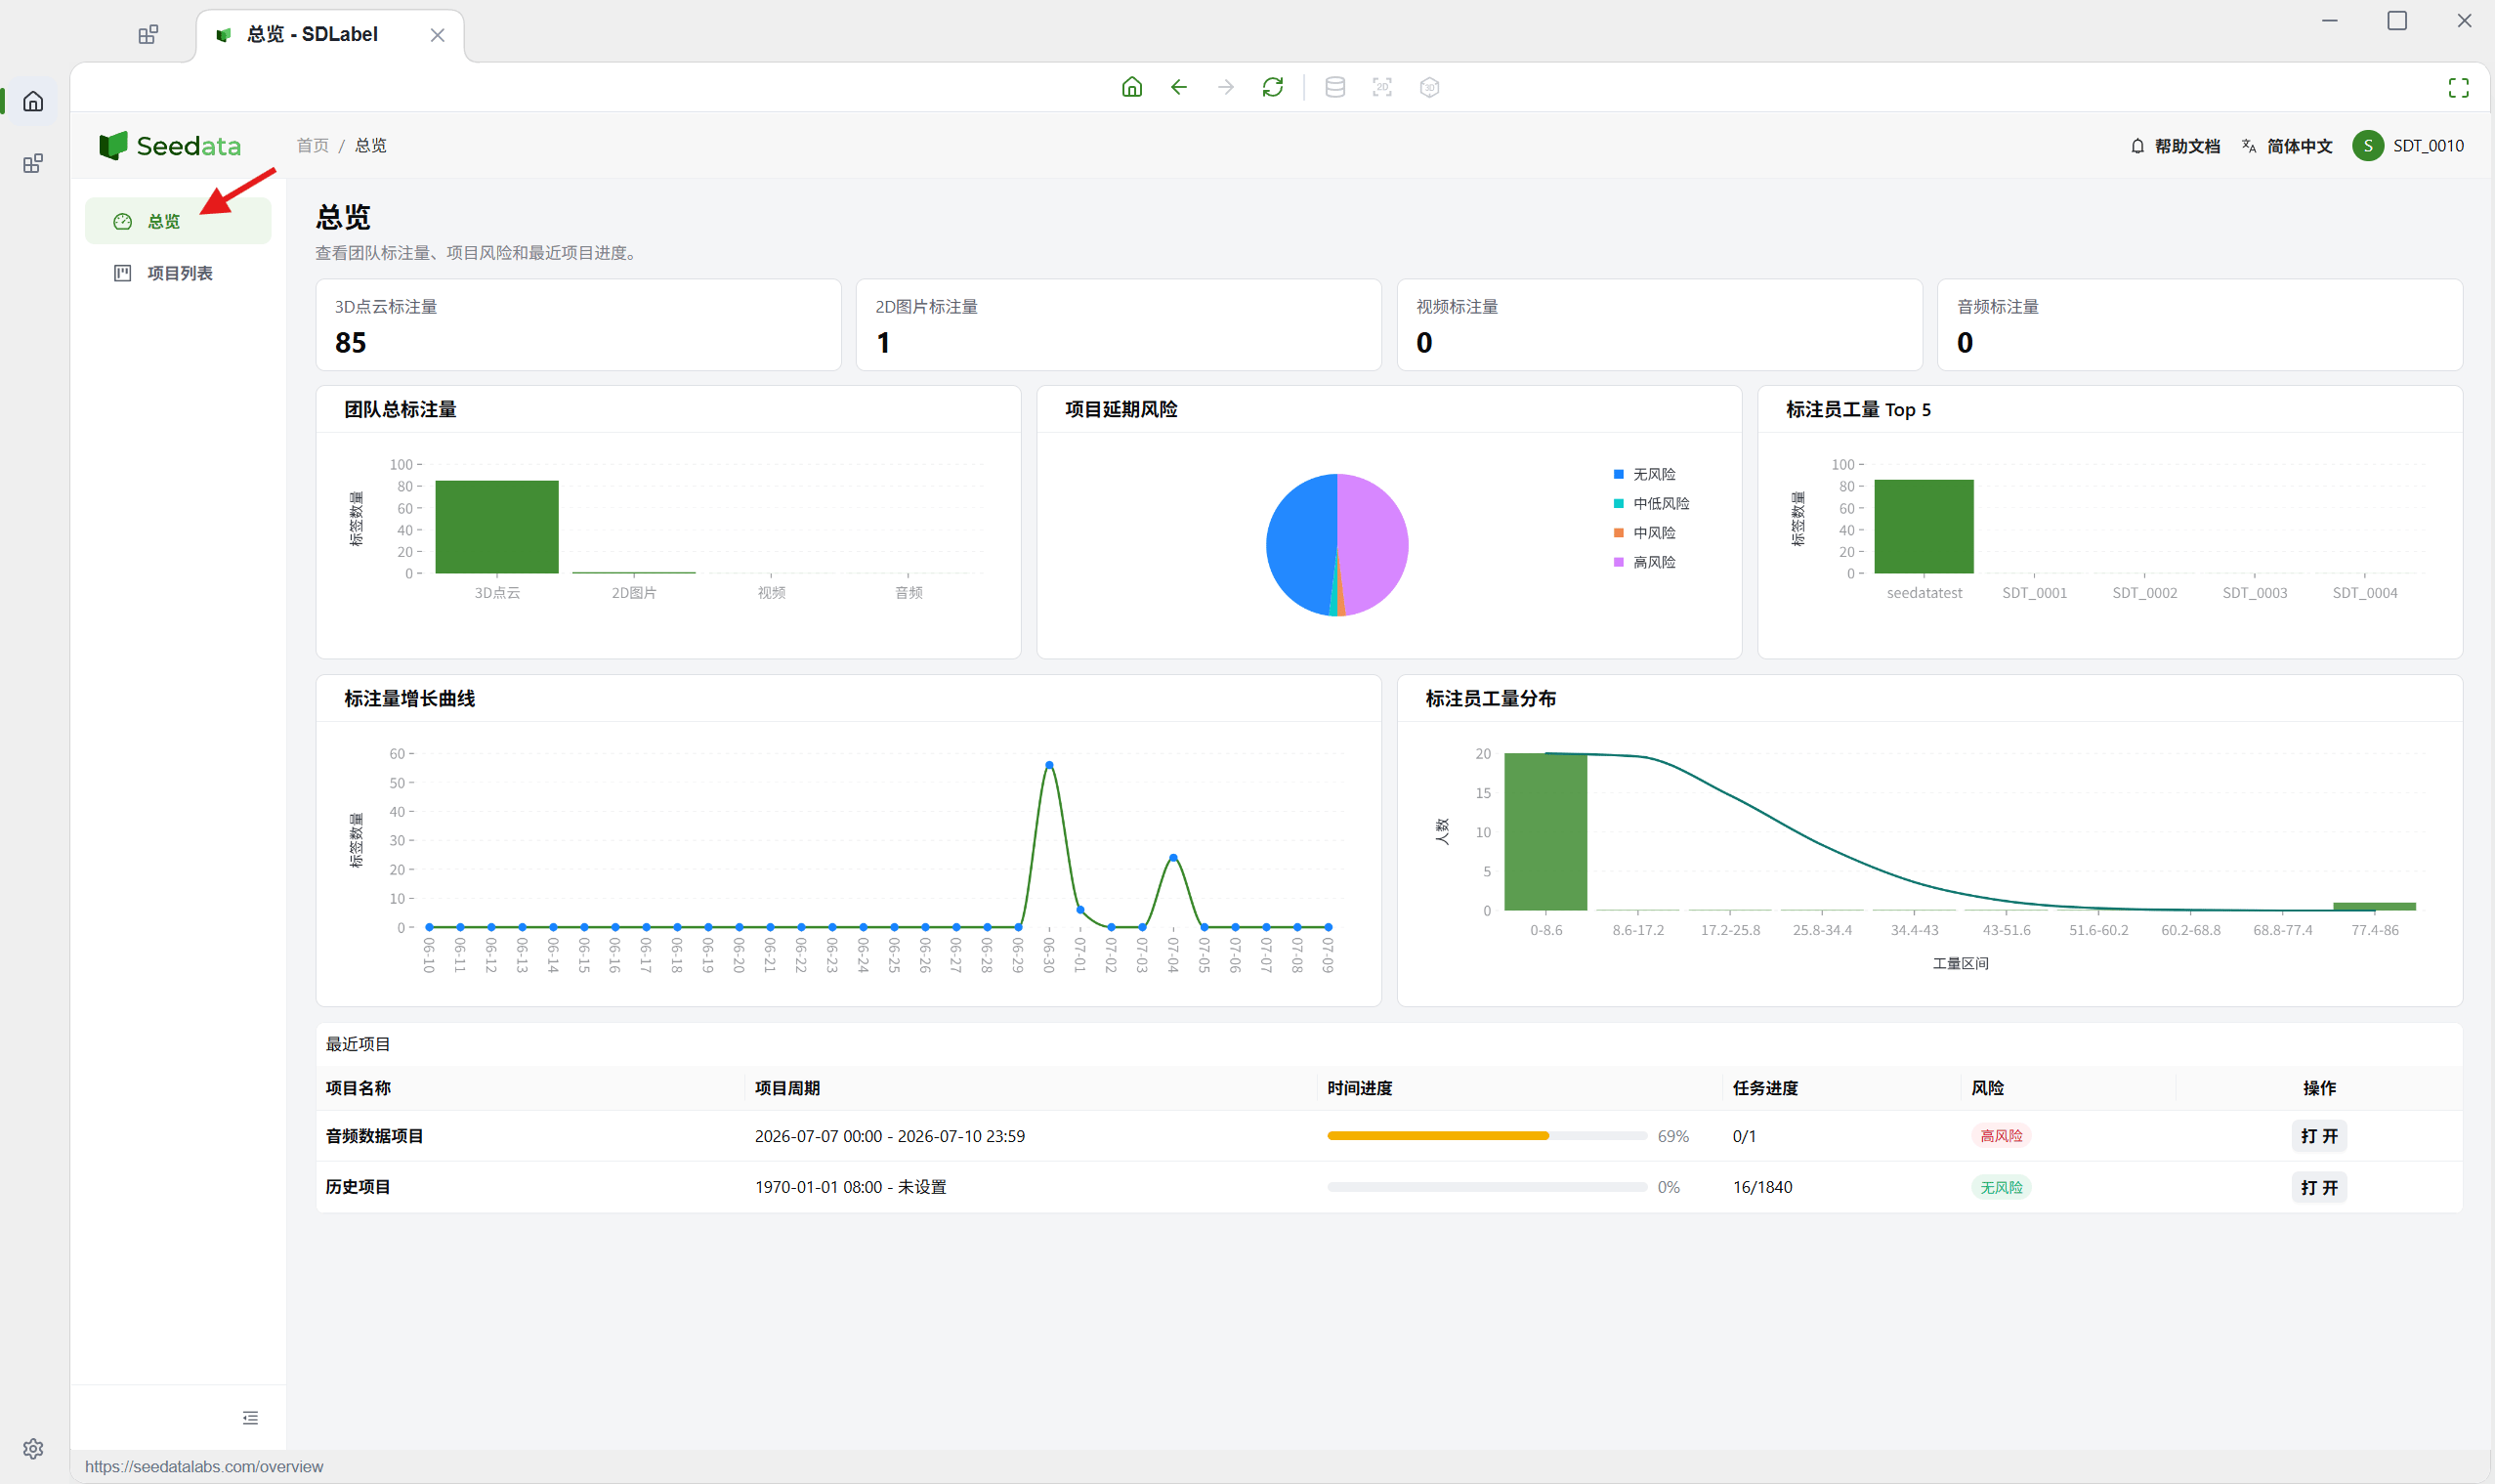Click the SDT_0010 user avatar
The image size is (2495, 1484).
2367,146
